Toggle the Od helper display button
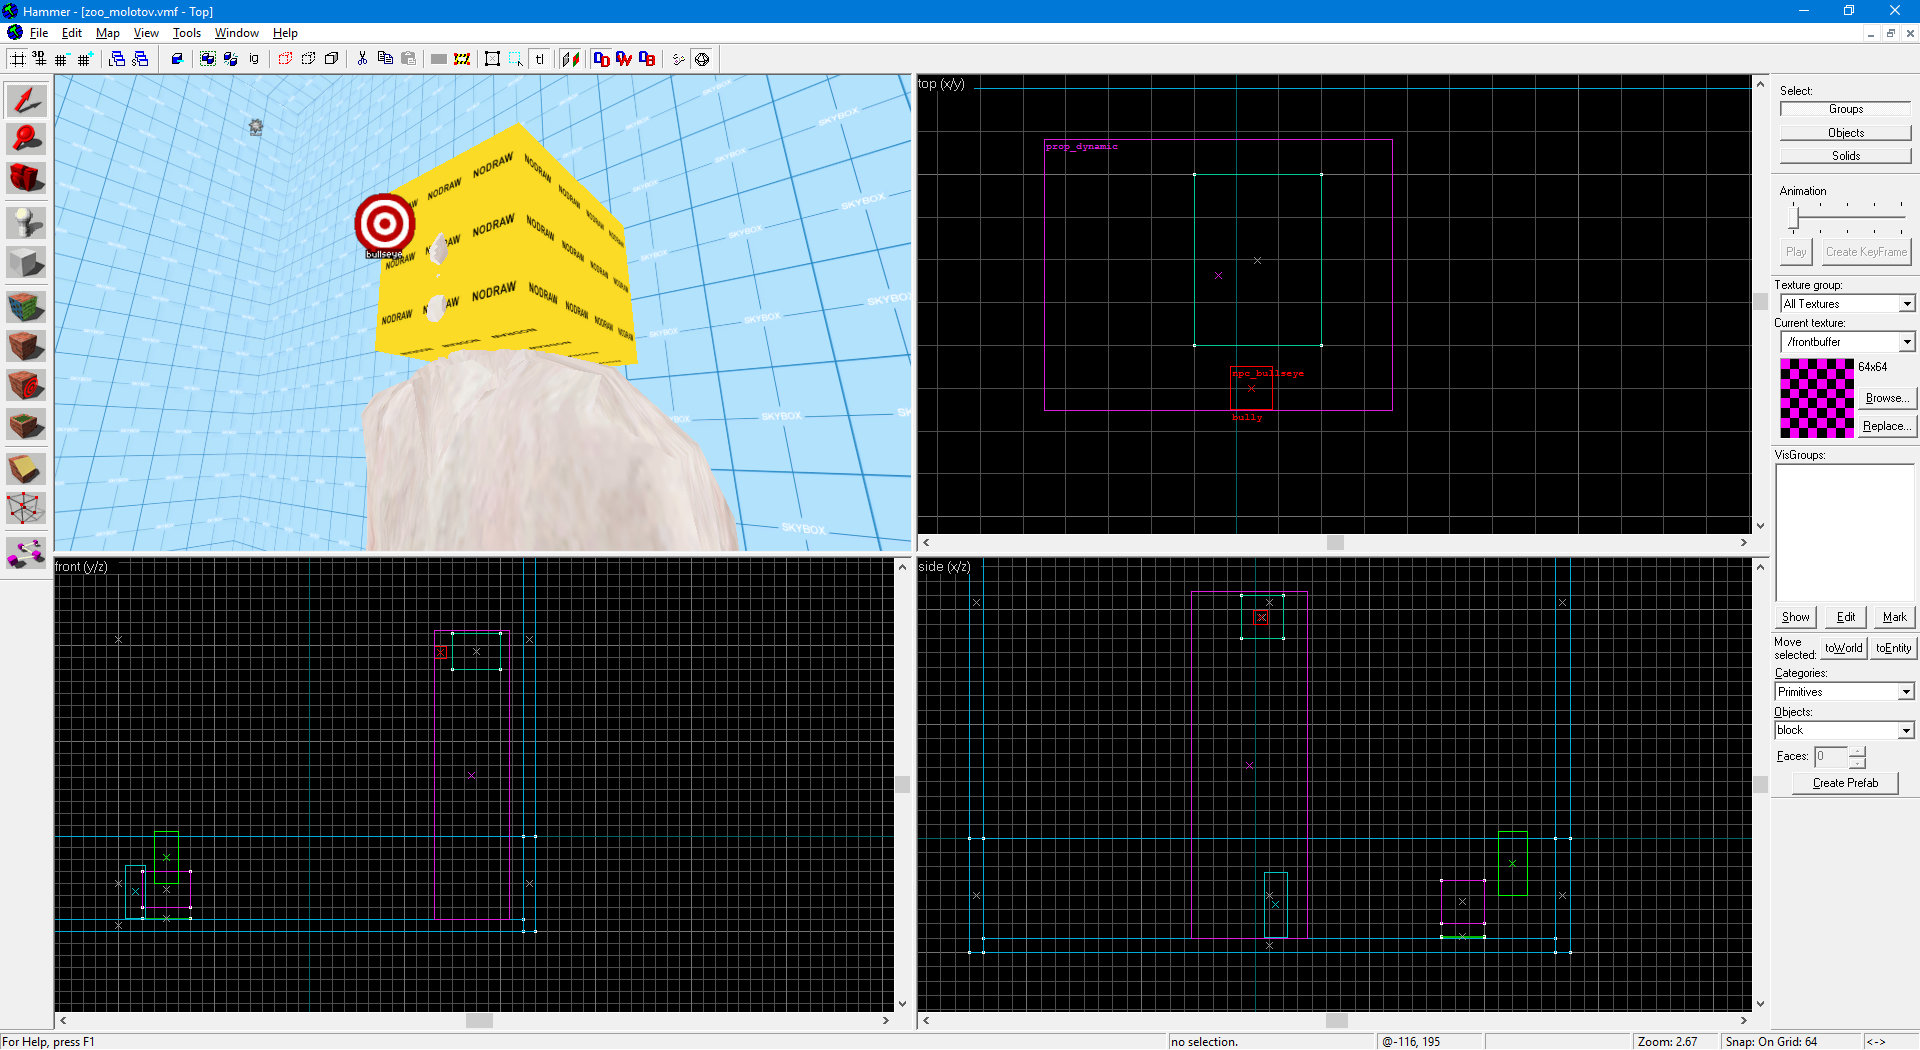The height and width of the screenshot is (1050, 1920). click(601, 59)
